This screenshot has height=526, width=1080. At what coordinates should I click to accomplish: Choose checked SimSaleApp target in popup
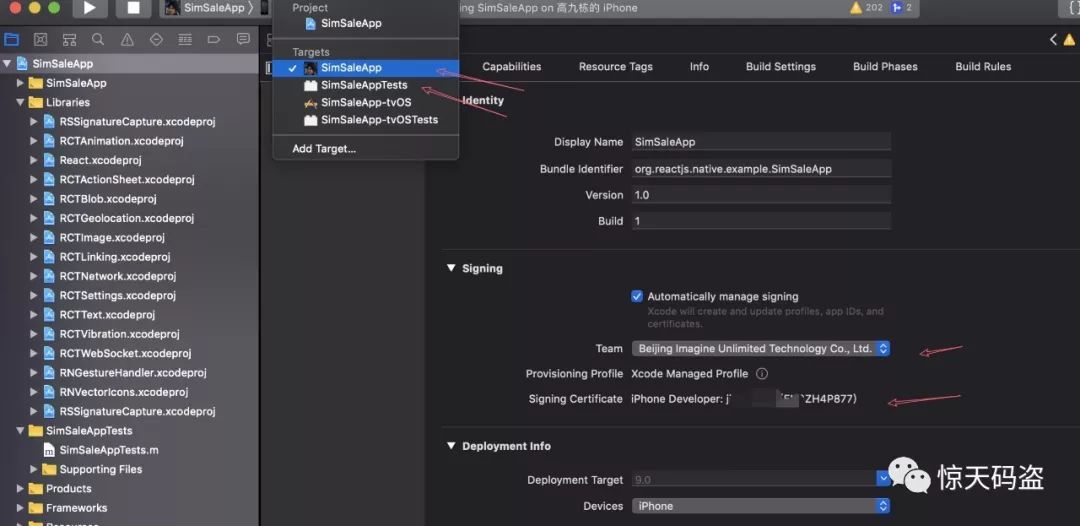pos(366,68)
